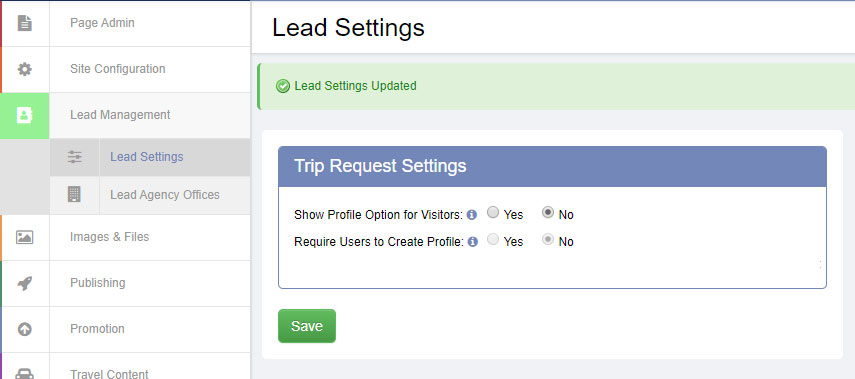This screenshot has width=855, height=379.
Task: Click the Publishing rocket icon
Action: click(x=25, y=283)
